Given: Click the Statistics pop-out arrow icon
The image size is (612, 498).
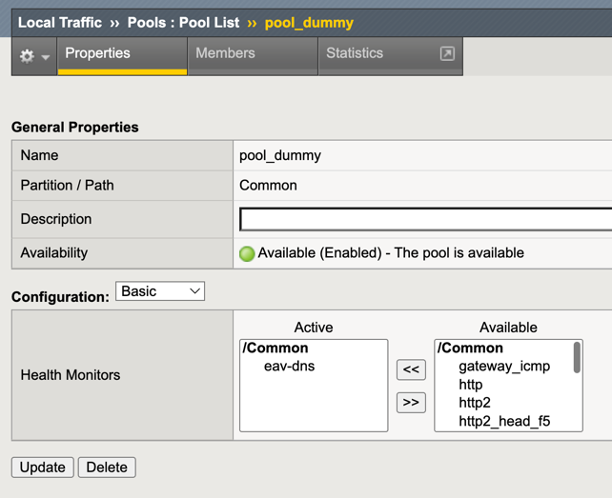Looking at the screenshot, I should click(447, 54).
